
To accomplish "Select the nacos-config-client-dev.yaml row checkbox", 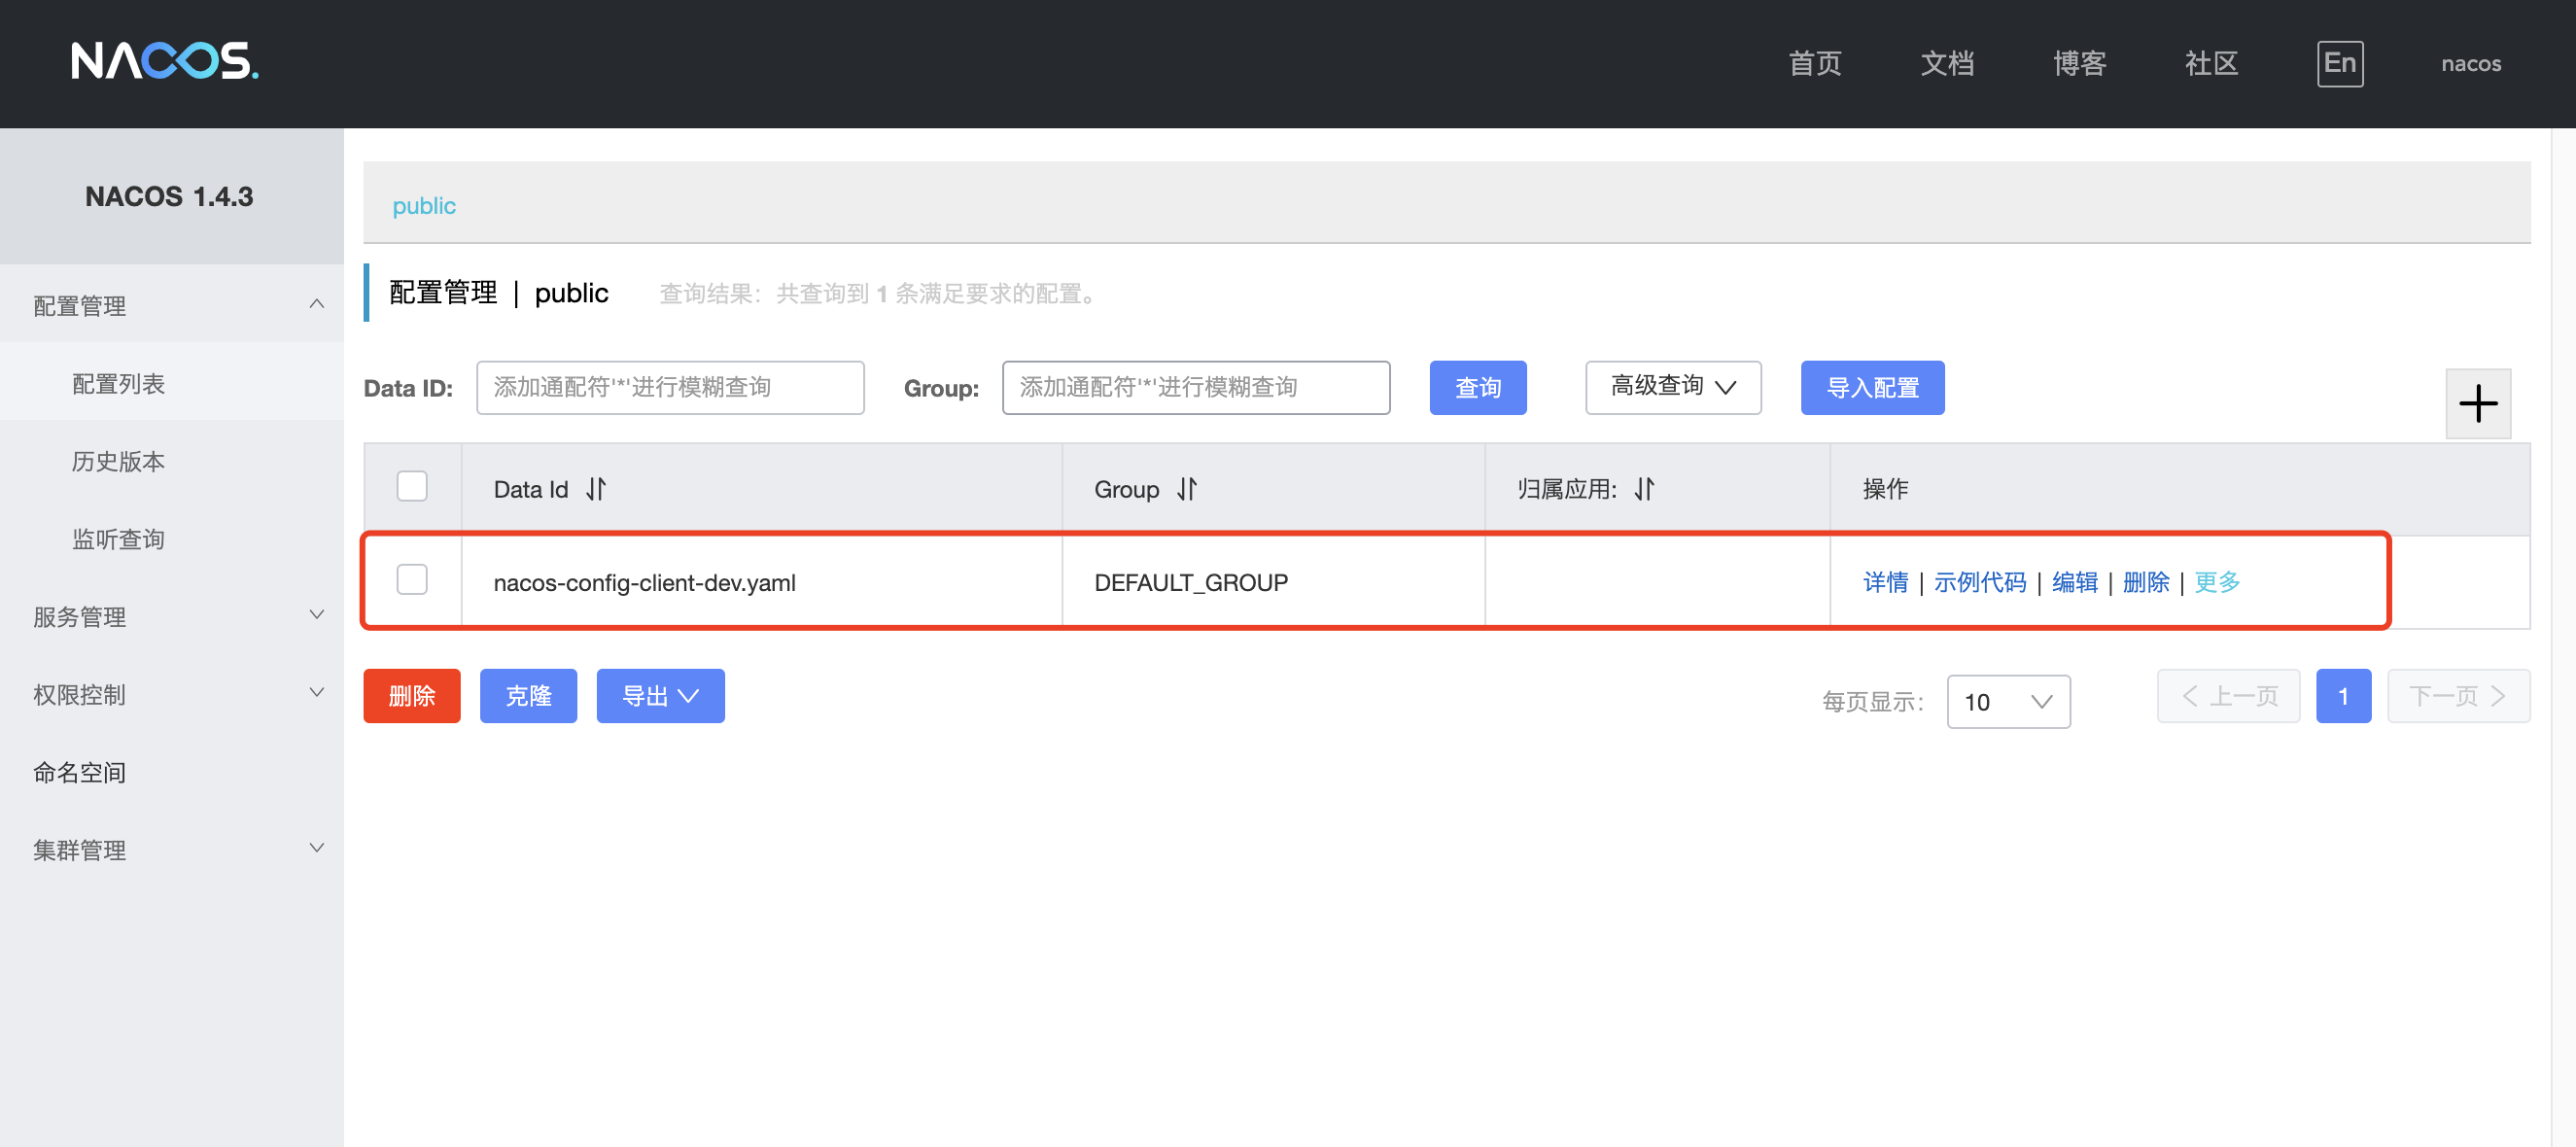I will [411, 579].
